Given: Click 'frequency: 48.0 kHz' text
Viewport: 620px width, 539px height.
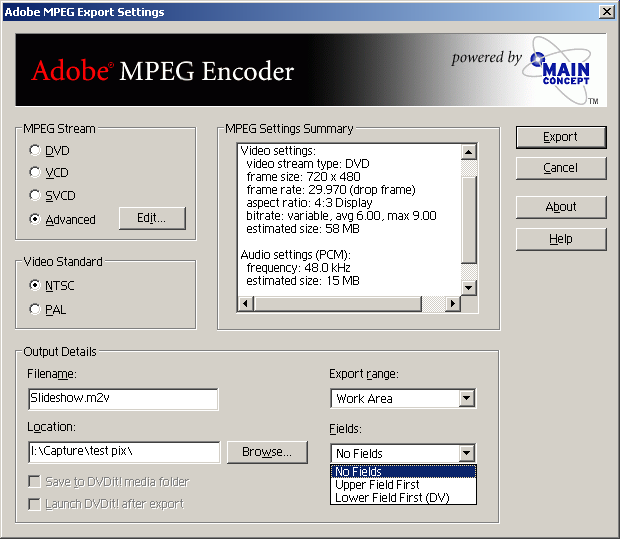Looking at the screenshot, I should coord(299,268).
